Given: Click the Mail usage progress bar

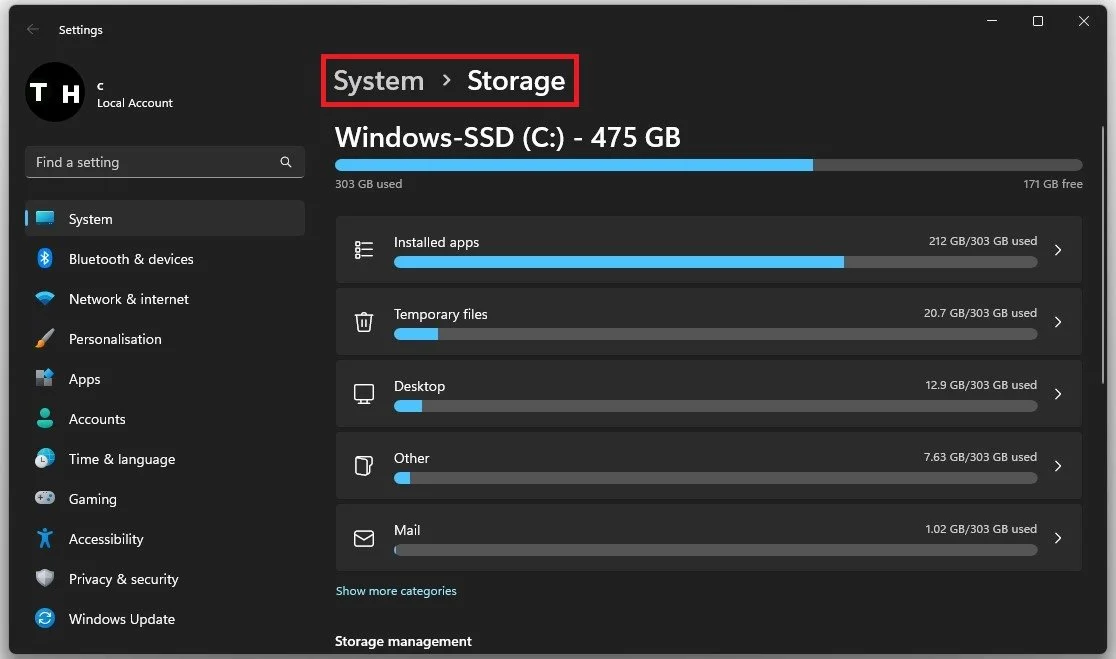Looking at the screenshot, I should pos(715,550).
